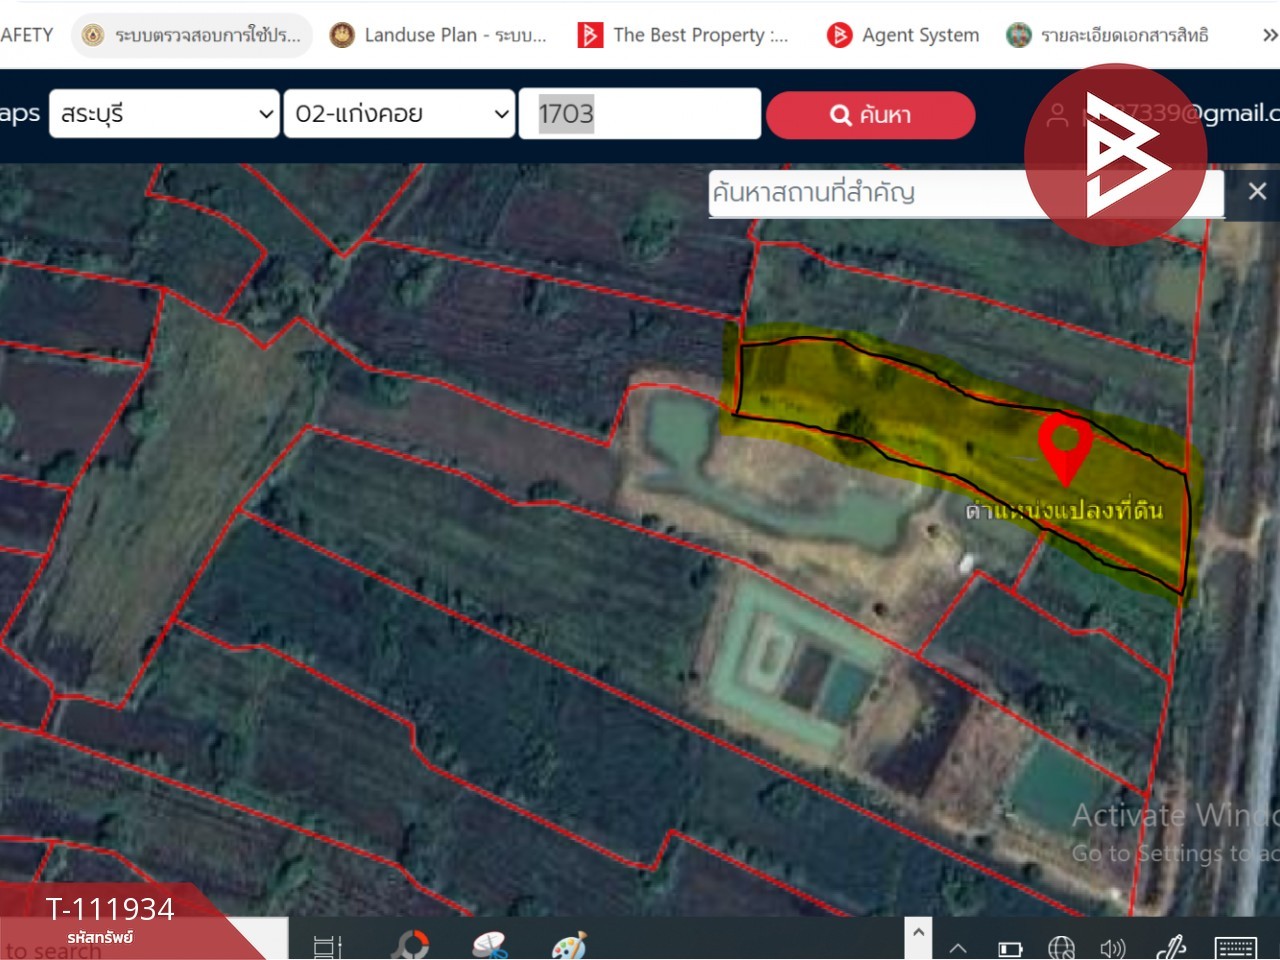Click the ค้นหาสถานที่สำคัญ place search box
The image size is (1280, 960).
[x=966, y=193]
